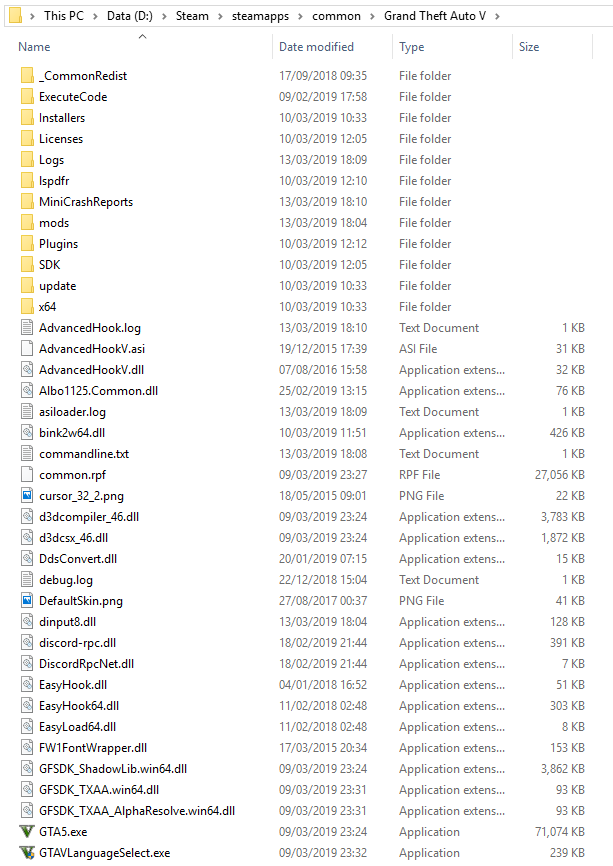
Task: Select the DefaultSkin.png image icon
Action: point(27,600)
